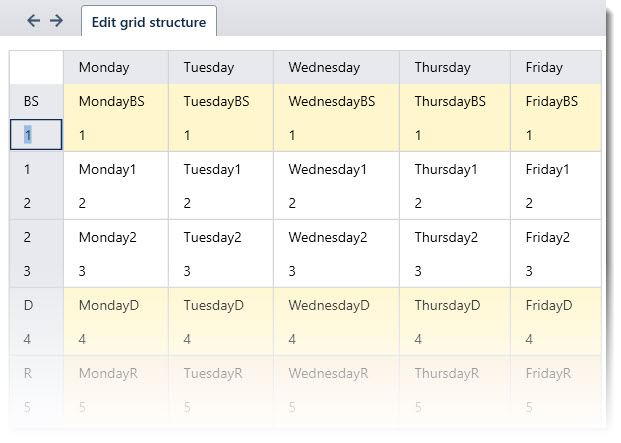Click the Friday2 cell
This screenshot has width=621, height=443.
tap(547, 237)
